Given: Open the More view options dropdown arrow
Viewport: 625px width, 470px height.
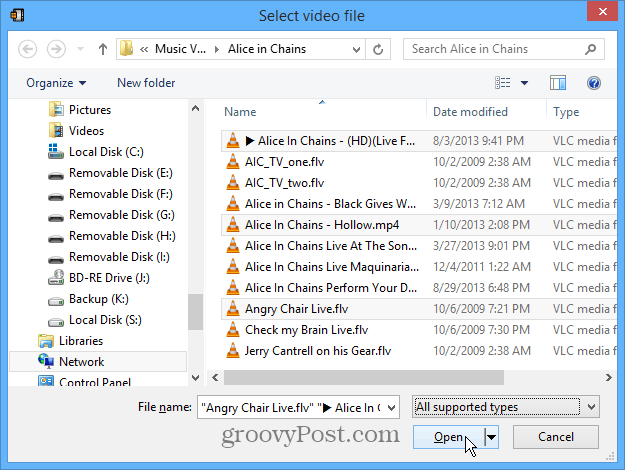Looking at the screenshot, I should coord(524,83).
